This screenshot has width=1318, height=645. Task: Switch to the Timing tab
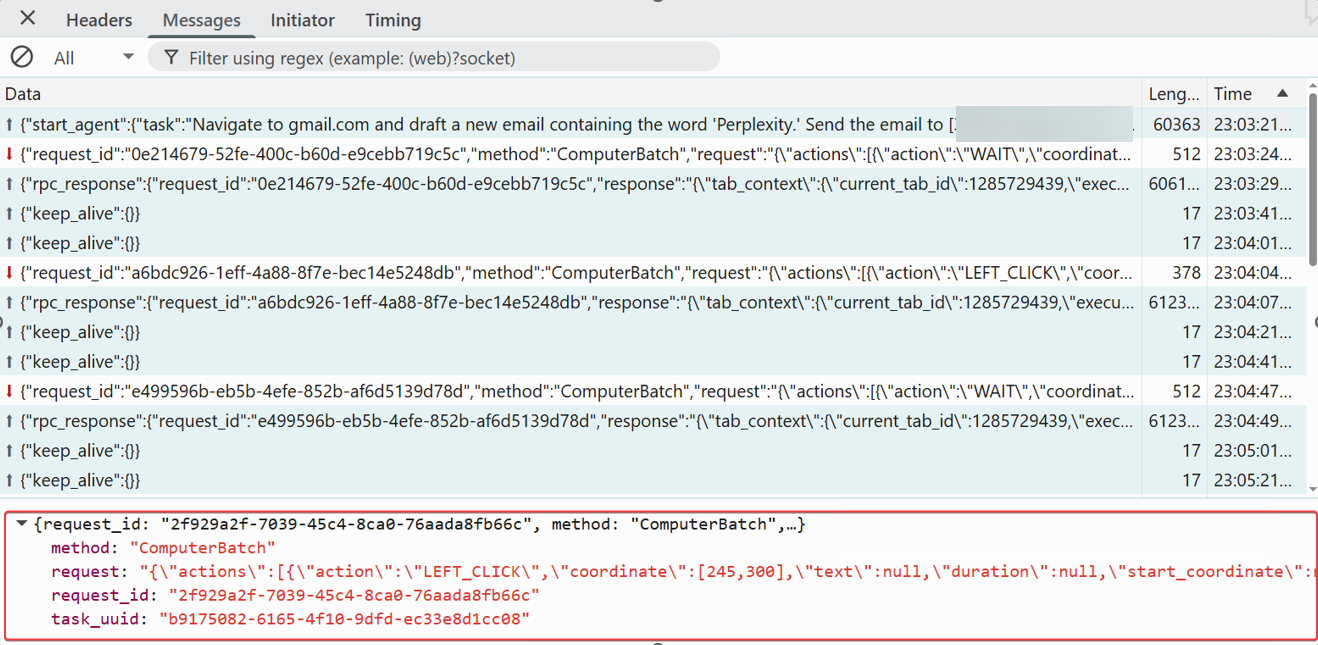coord(393,20)
